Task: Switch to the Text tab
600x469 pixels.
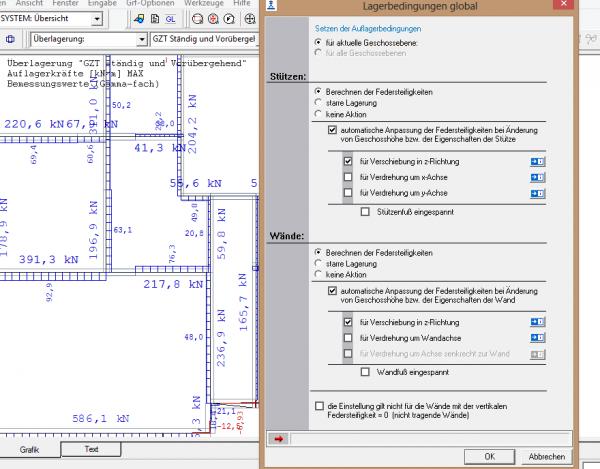Action: click(x=92, y=449)
